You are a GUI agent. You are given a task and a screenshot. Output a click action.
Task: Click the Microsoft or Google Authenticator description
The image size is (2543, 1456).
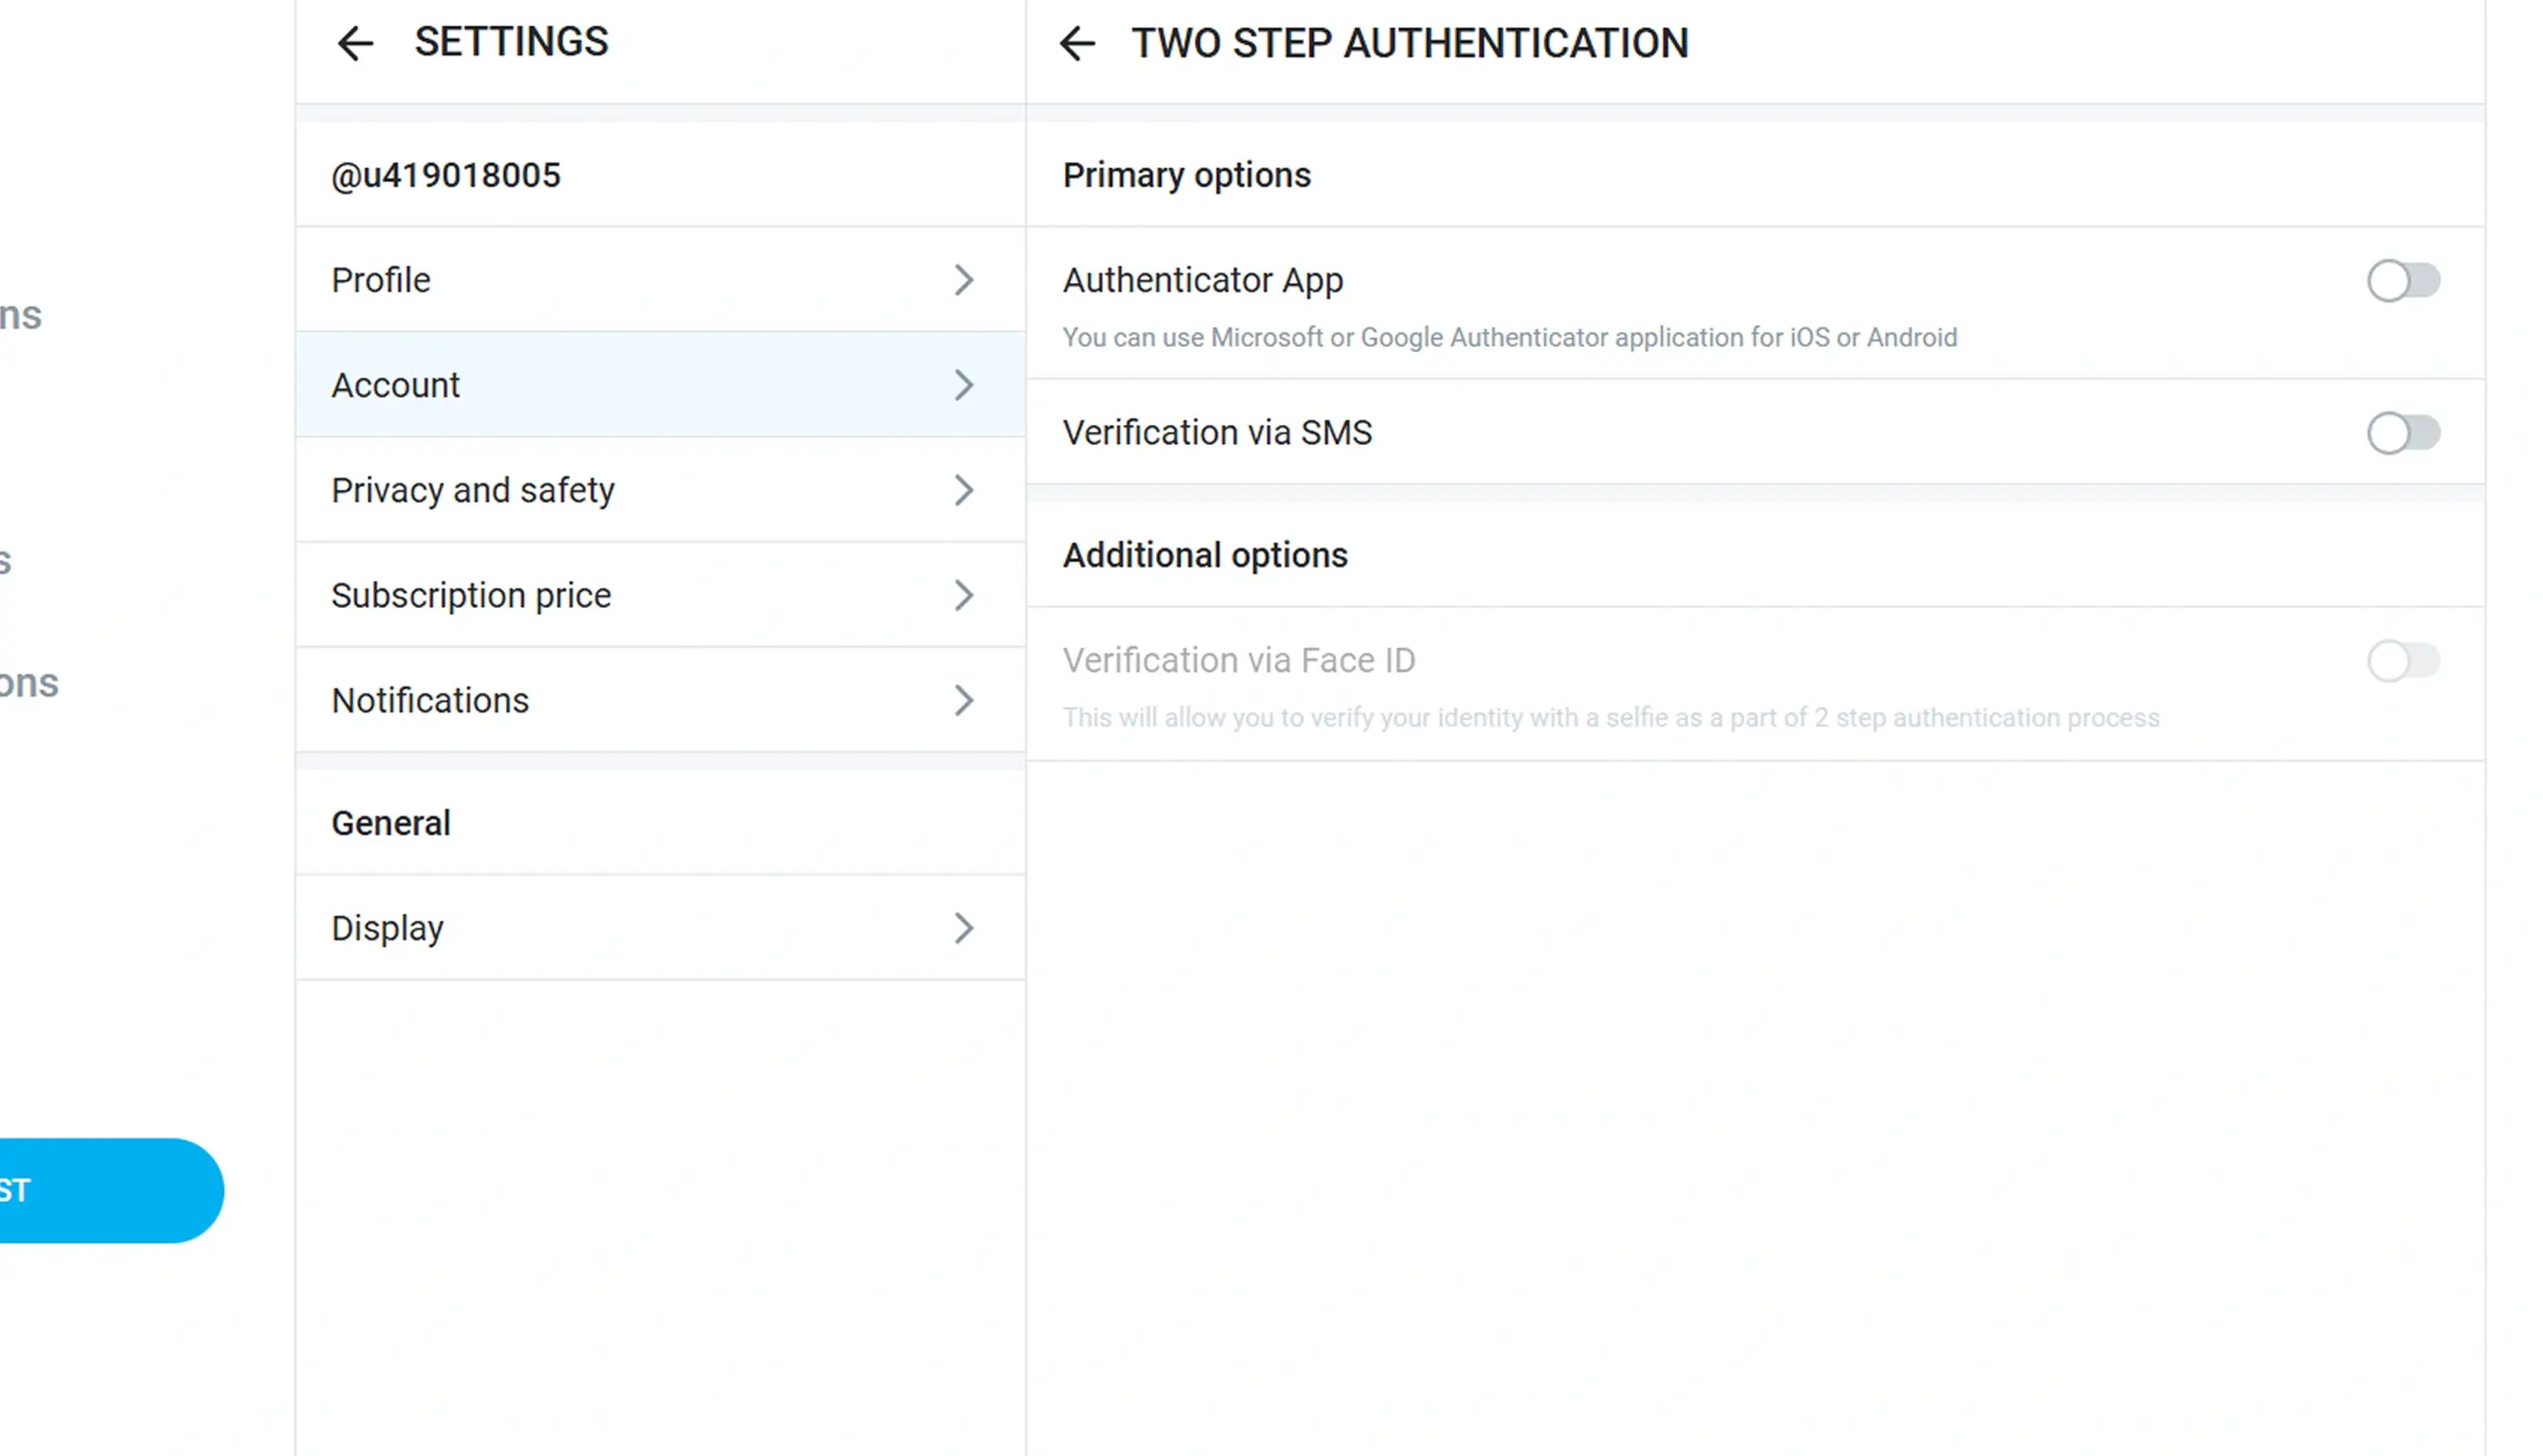[1510, 338]
